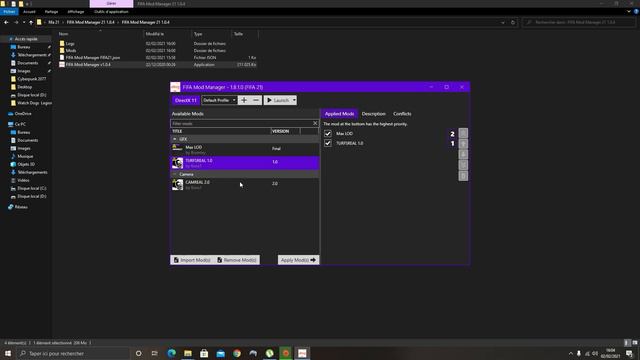Clear the mod filter with X icon
This screenshot has width=640, height=360.
tap(315, 123)
